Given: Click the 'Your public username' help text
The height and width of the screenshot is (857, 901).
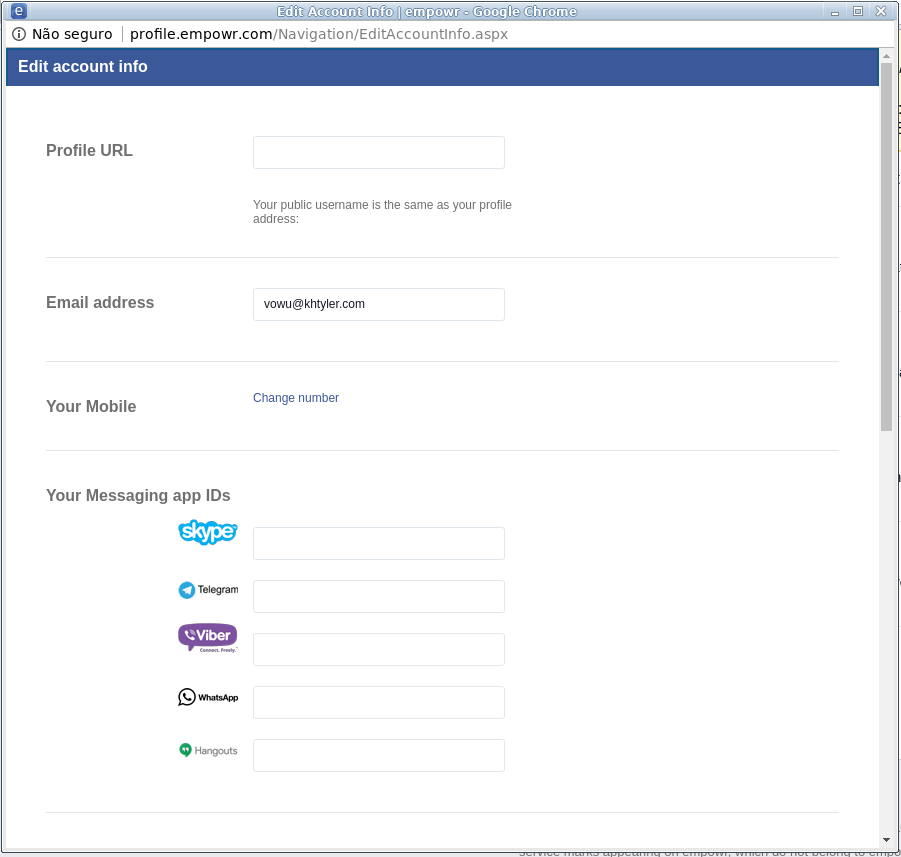Looking at the screenshot, I should click(382, 212).
